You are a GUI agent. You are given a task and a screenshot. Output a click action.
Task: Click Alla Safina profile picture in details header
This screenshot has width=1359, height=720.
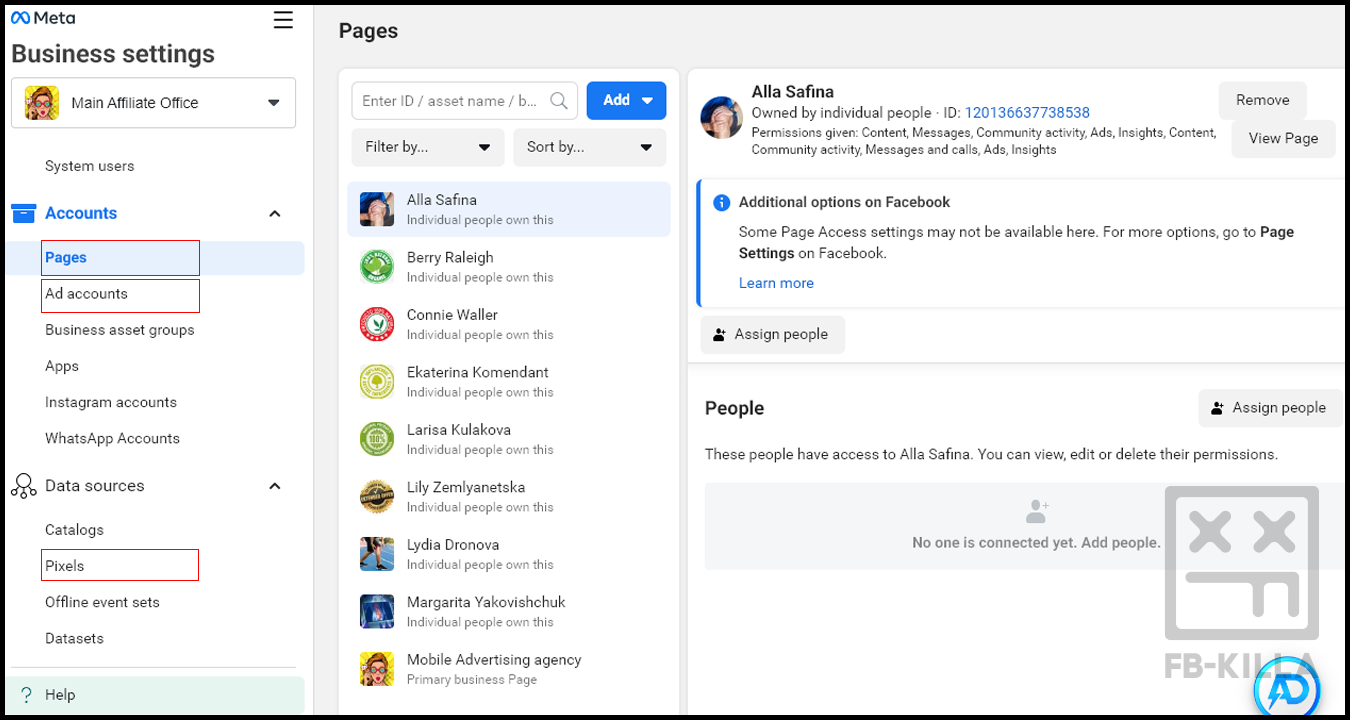click(721, 118)
